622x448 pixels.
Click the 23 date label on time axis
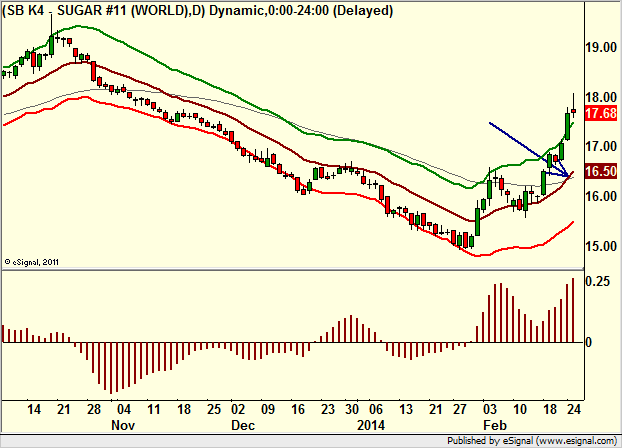point(328,409)
